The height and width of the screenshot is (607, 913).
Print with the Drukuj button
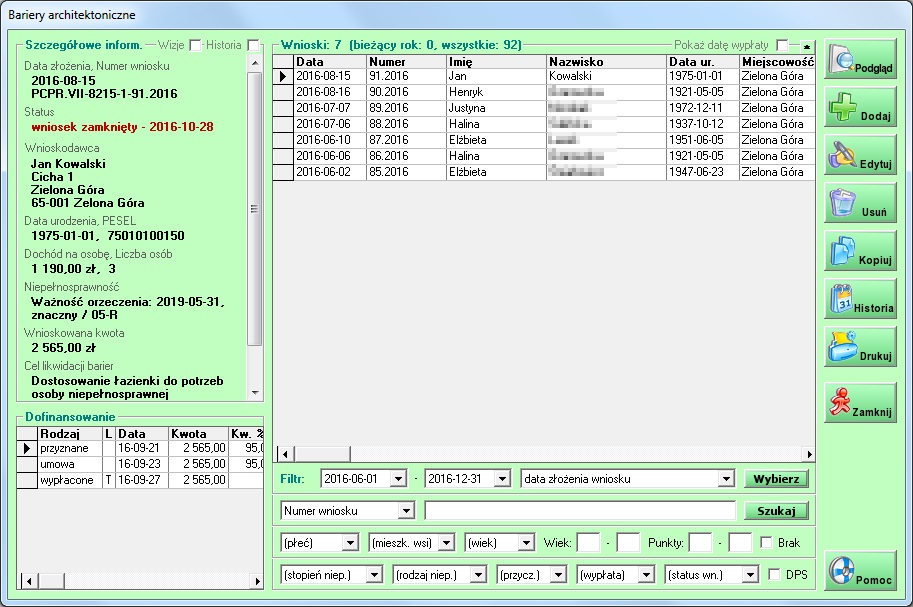[x=860, y=347]
